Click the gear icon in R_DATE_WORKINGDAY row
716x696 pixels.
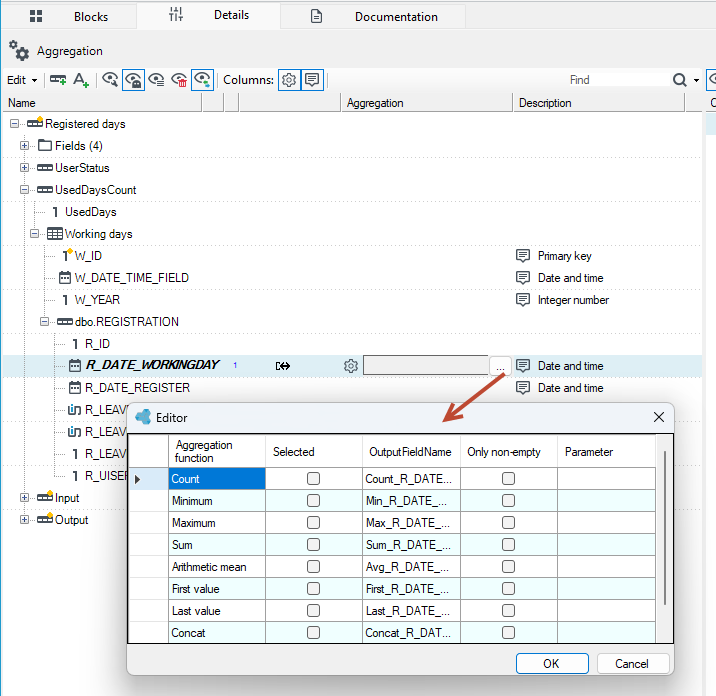pyautogui.click(x=351, y=366)
